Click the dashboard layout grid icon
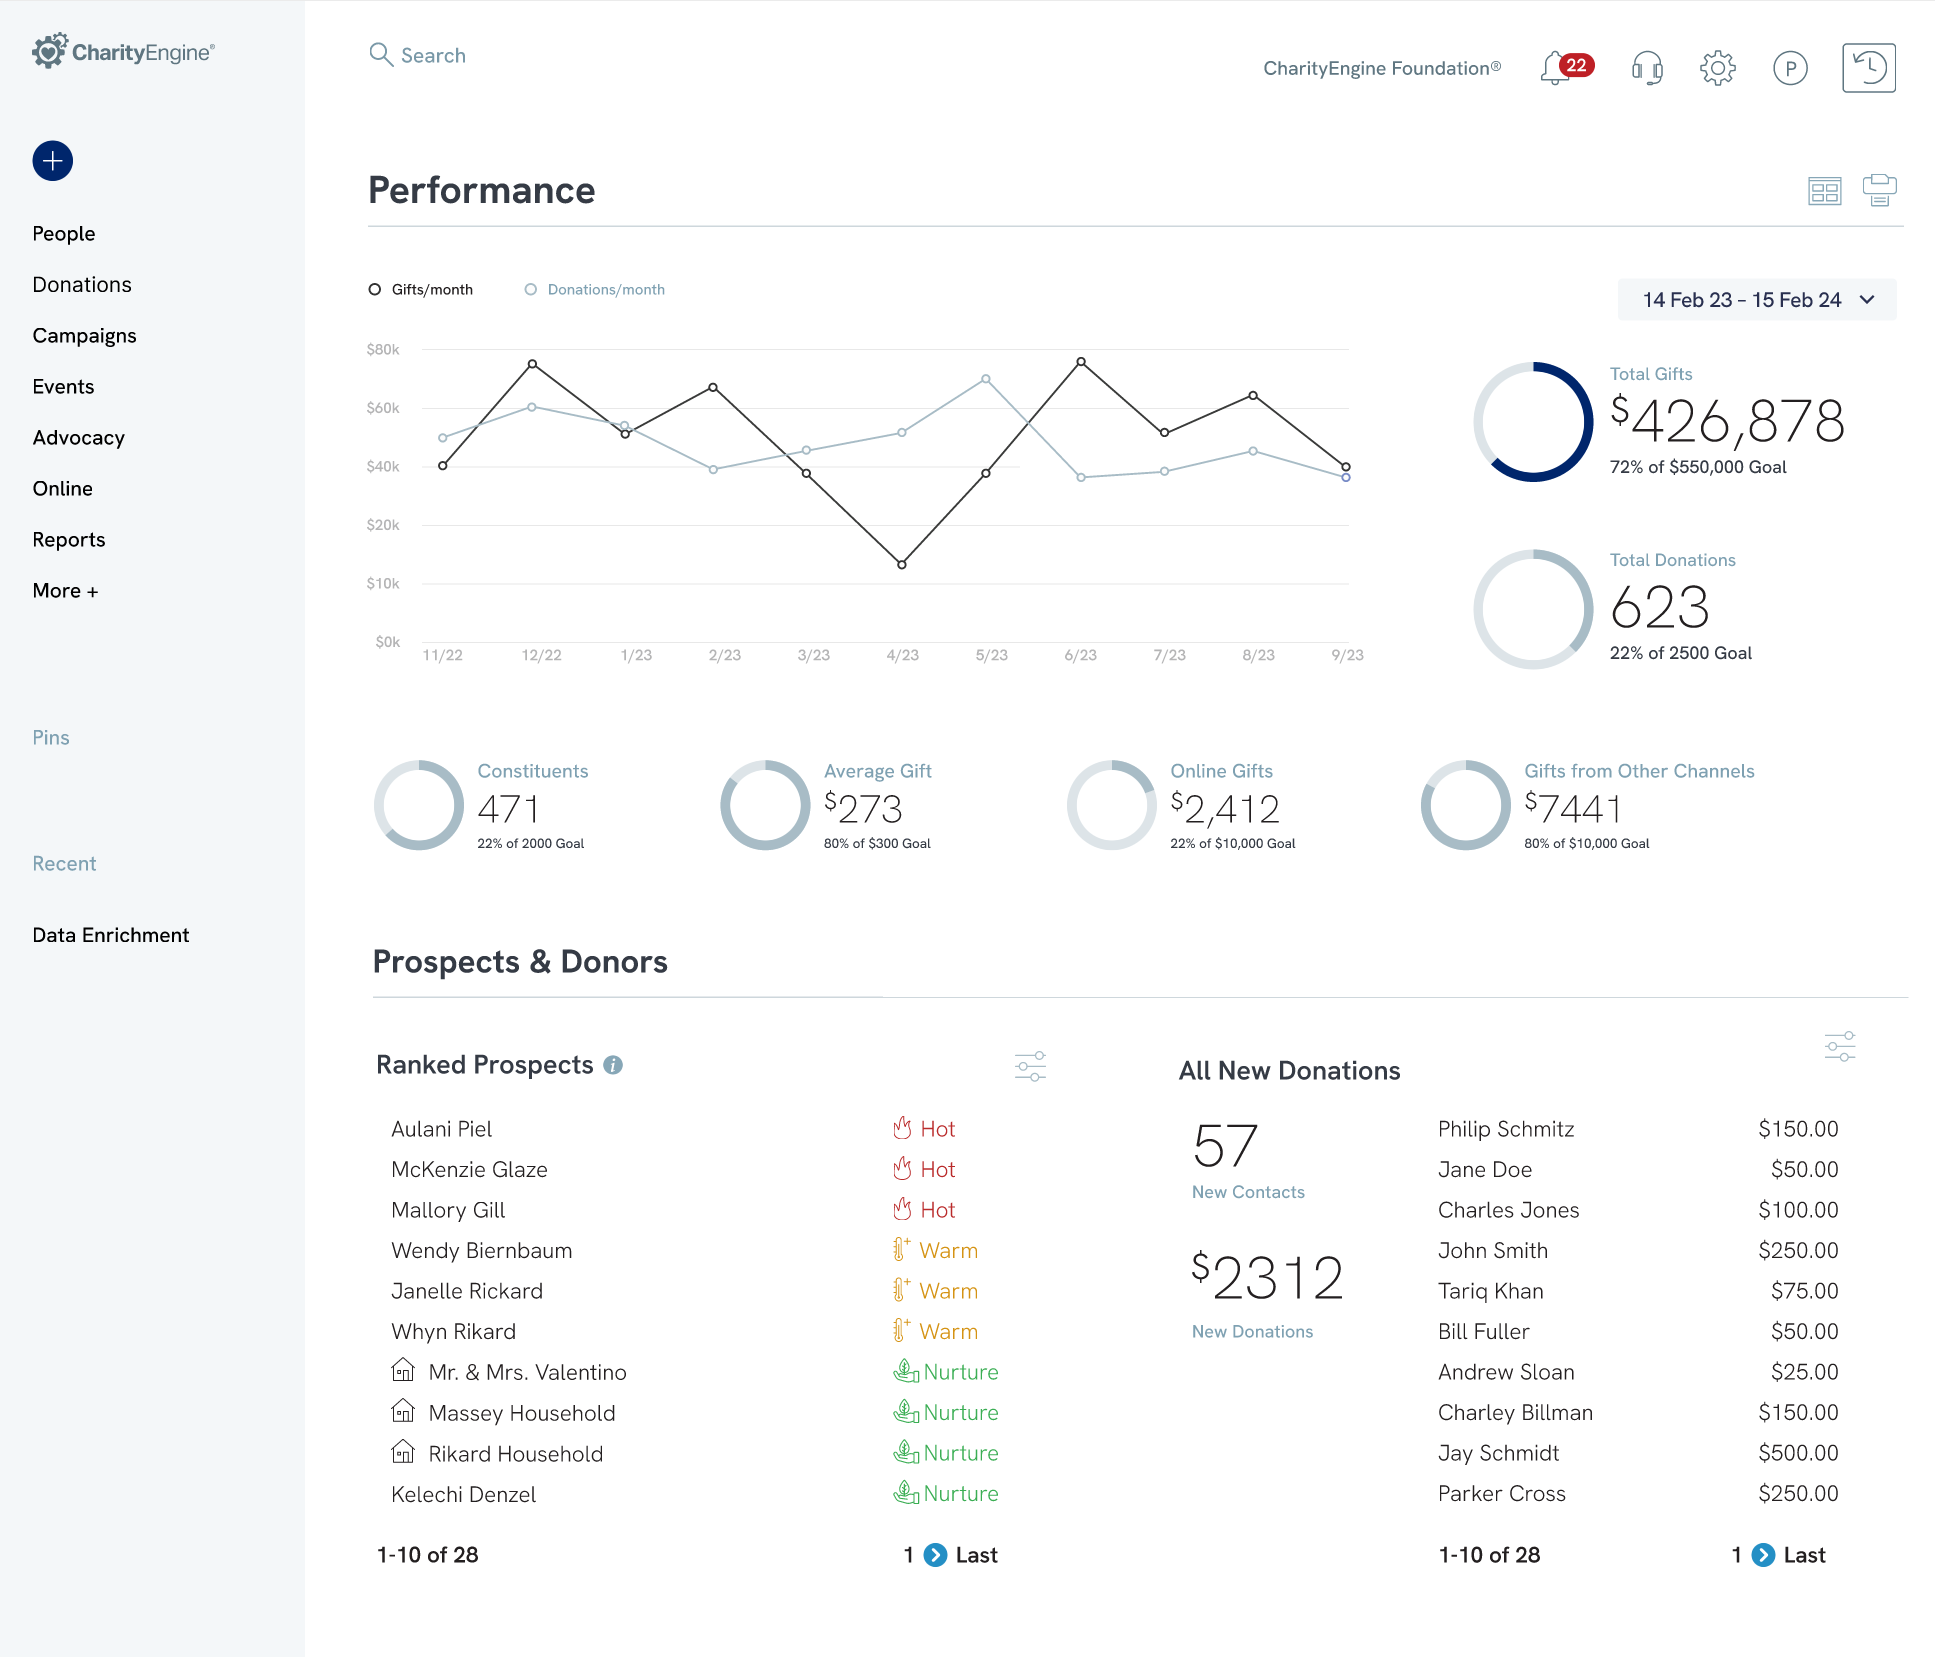 [x=1824, y=190]
